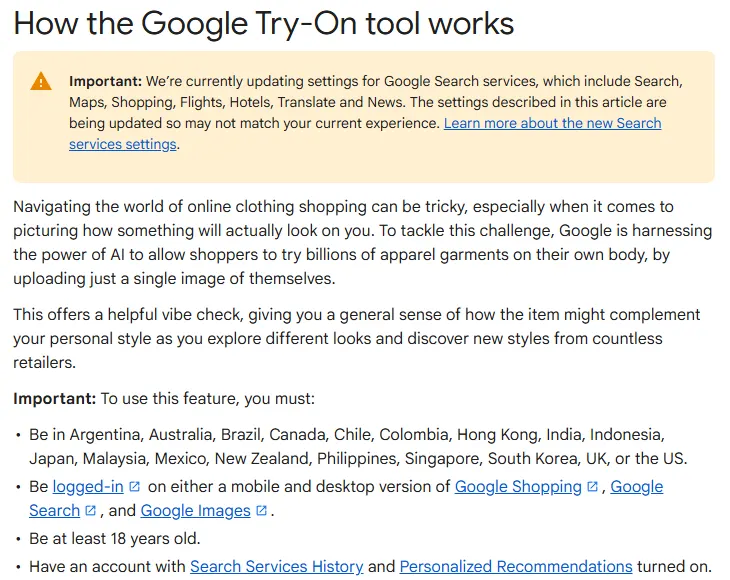Click external-link icon after Google Images

[x=262, y=511]
